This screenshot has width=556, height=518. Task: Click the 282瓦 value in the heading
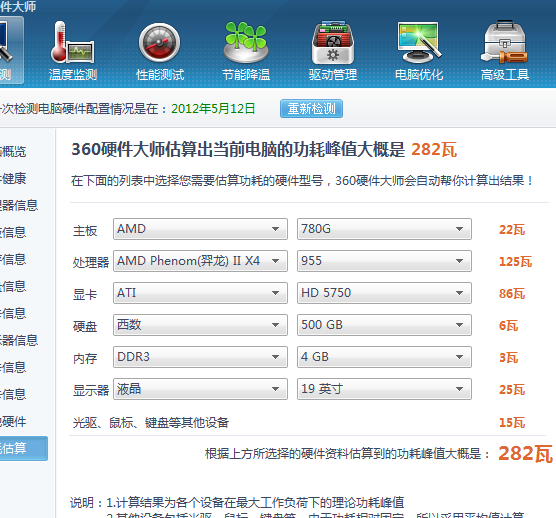tap(434, 149)
